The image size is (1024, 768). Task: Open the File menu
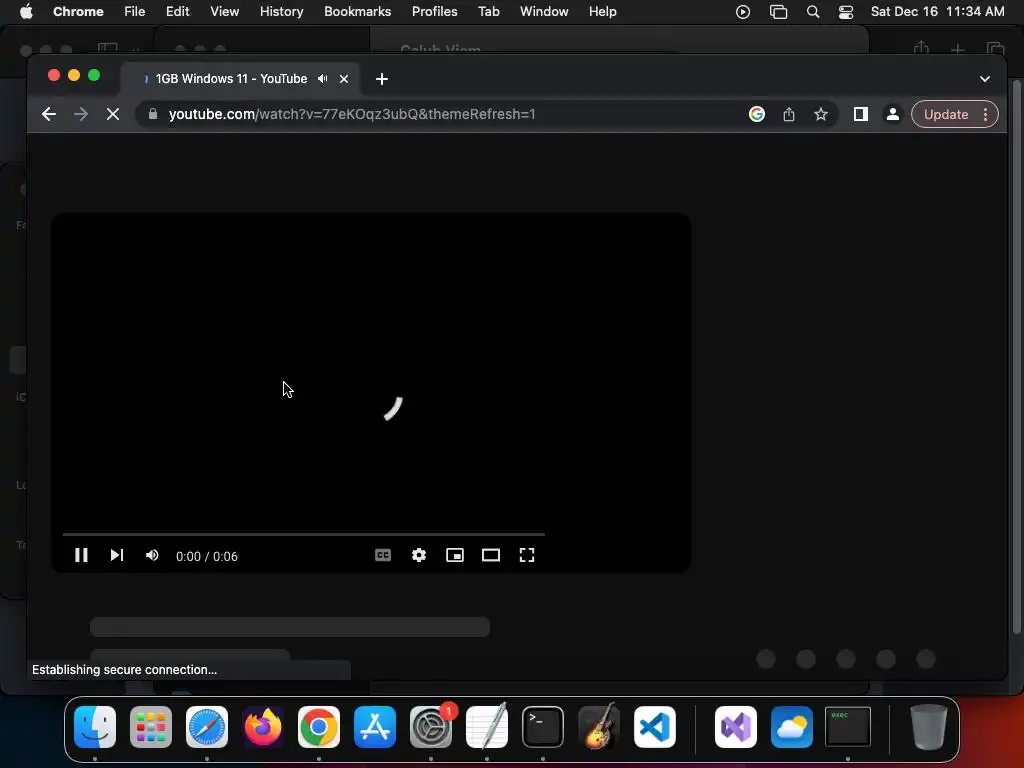(x=135, y=11)
